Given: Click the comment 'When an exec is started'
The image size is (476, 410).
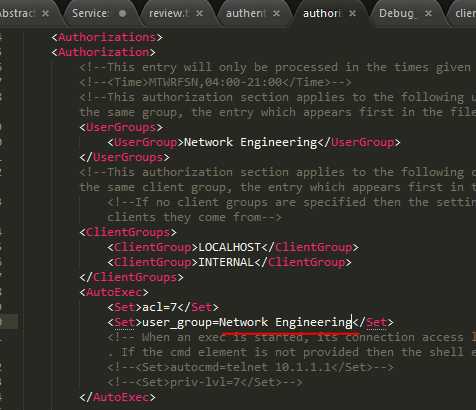Looking at the screenshot, I should (291, 337).
